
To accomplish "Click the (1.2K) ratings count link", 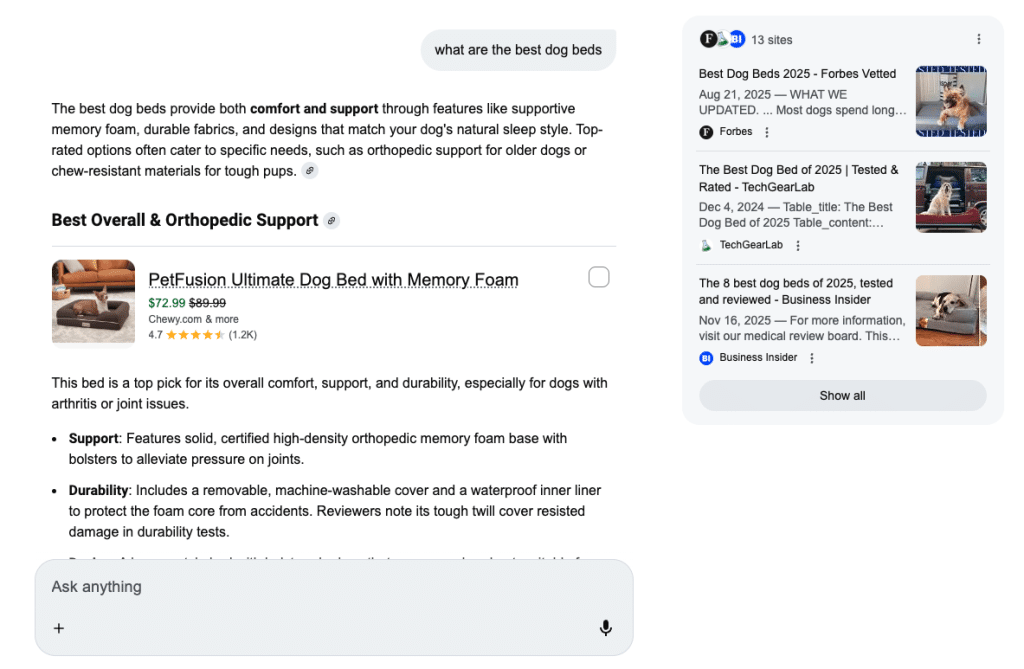I will click(x=245, y=335).
